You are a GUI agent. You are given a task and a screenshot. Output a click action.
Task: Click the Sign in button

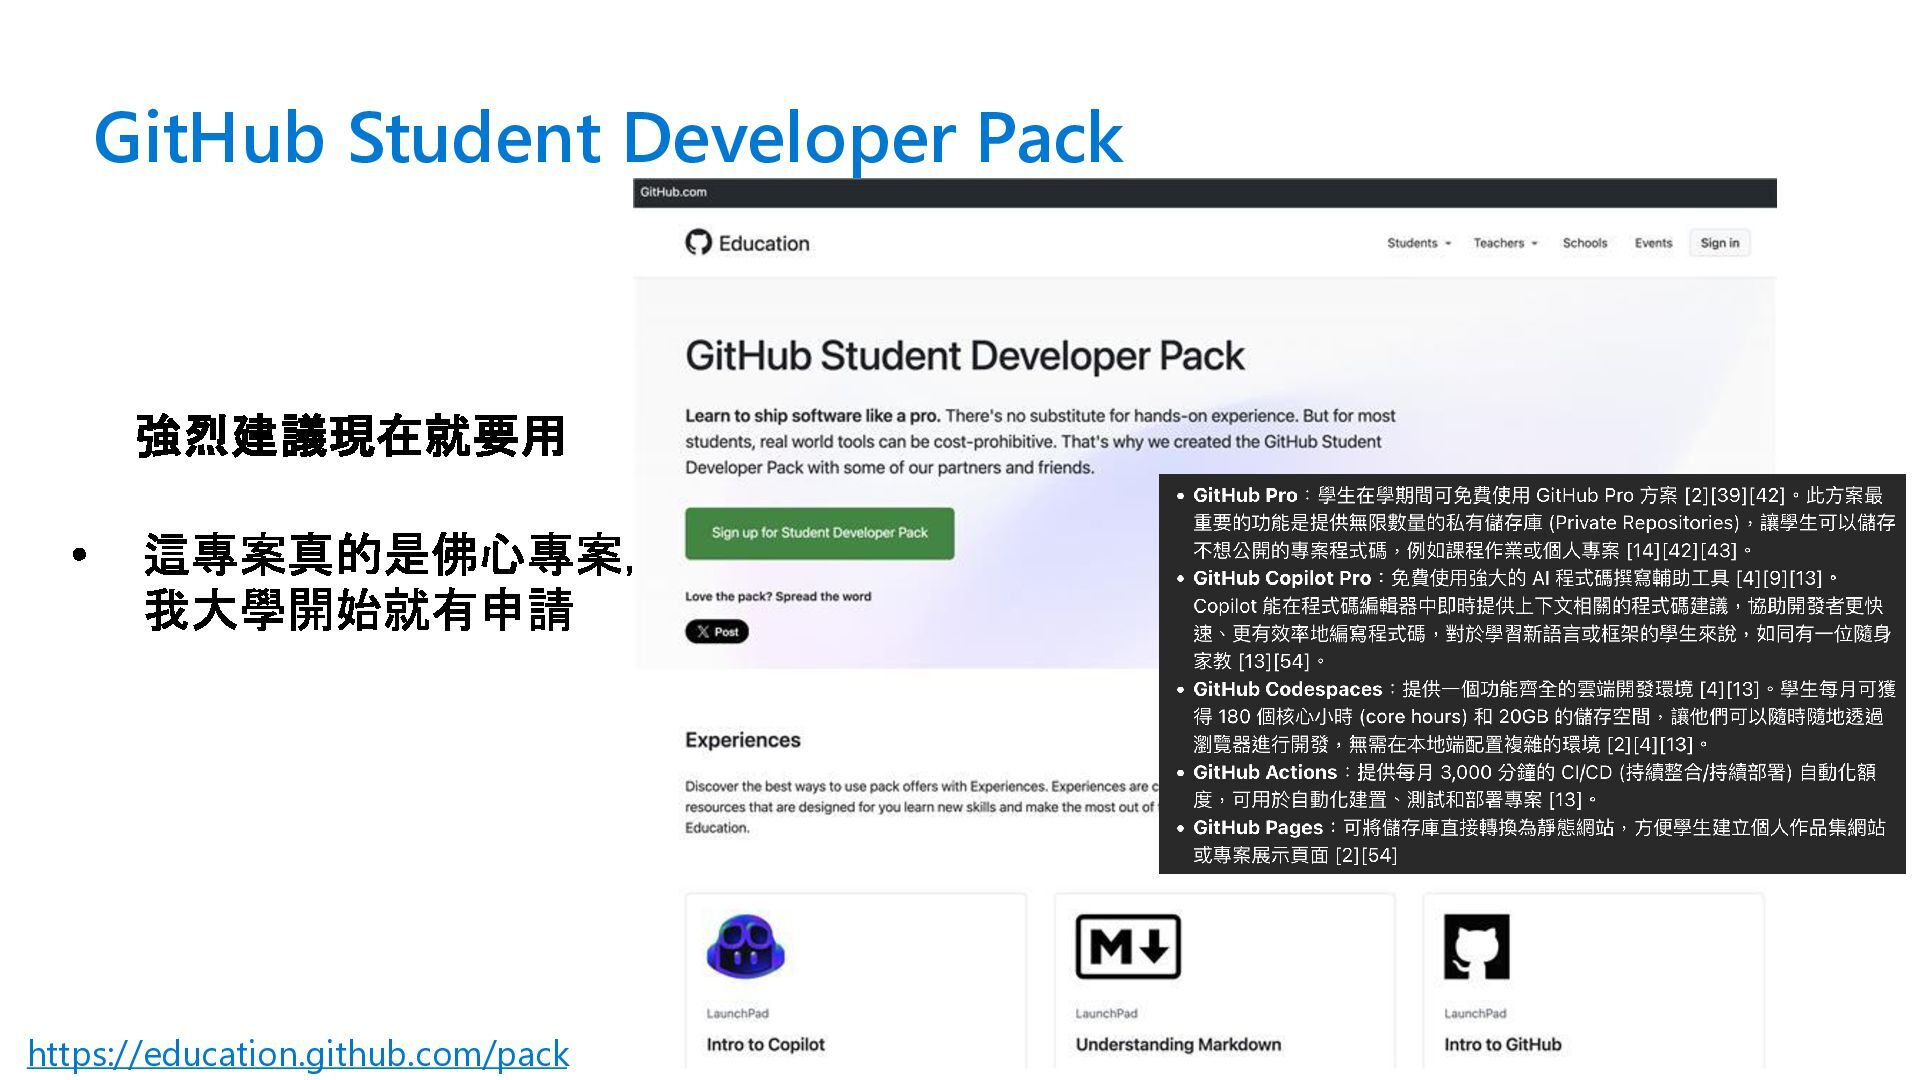[x=1719, y=243]
